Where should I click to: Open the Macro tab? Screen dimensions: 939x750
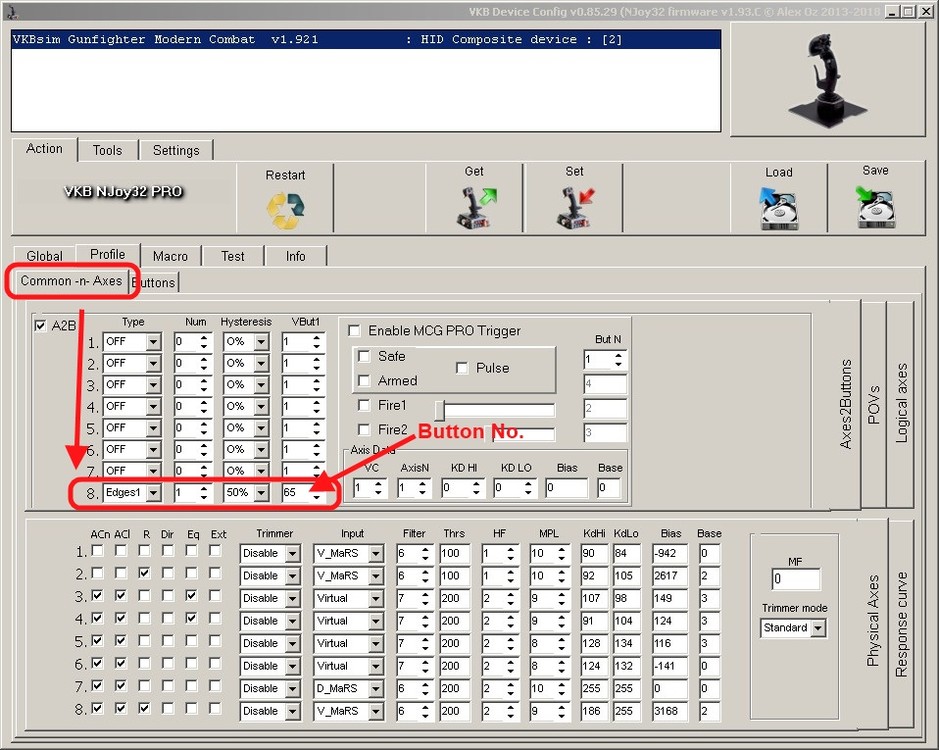click(x=170, y=256)
